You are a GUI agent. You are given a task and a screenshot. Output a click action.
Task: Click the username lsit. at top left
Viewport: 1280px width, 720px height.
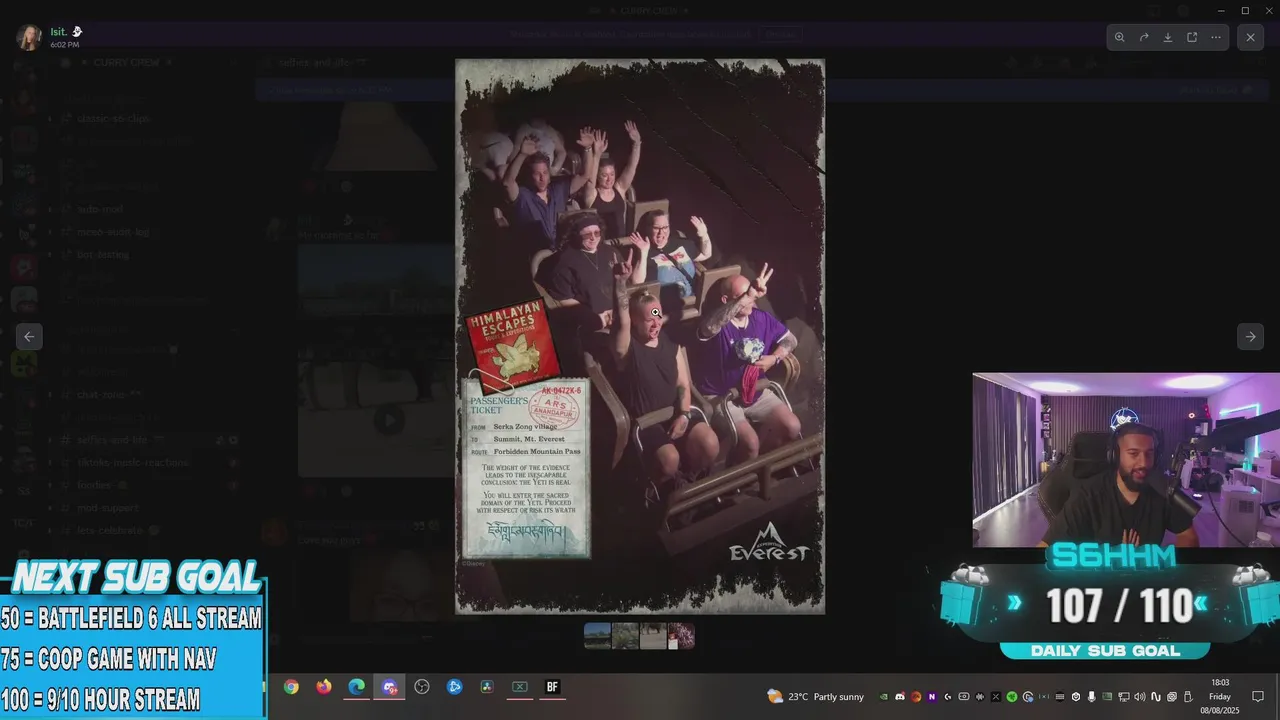59,32
